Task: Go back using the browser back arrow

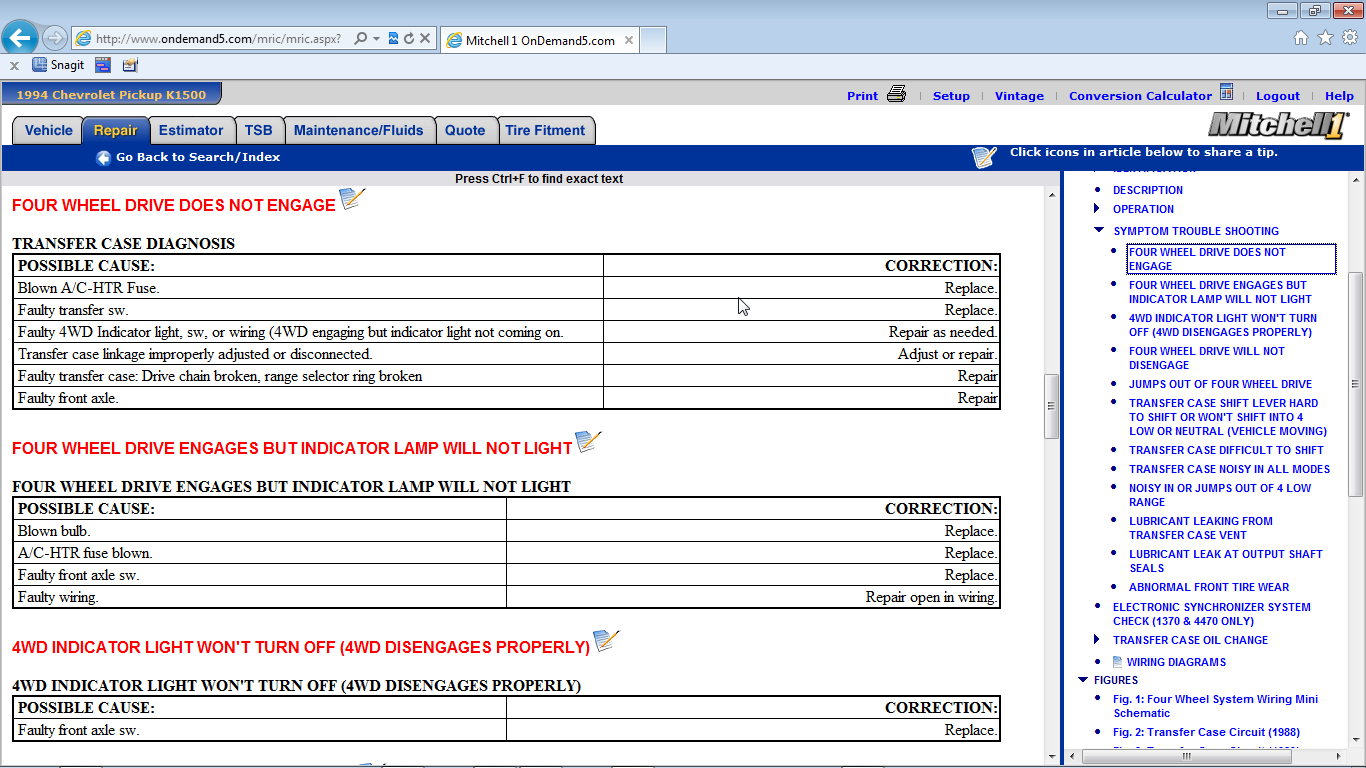Action: coord(20,39)
